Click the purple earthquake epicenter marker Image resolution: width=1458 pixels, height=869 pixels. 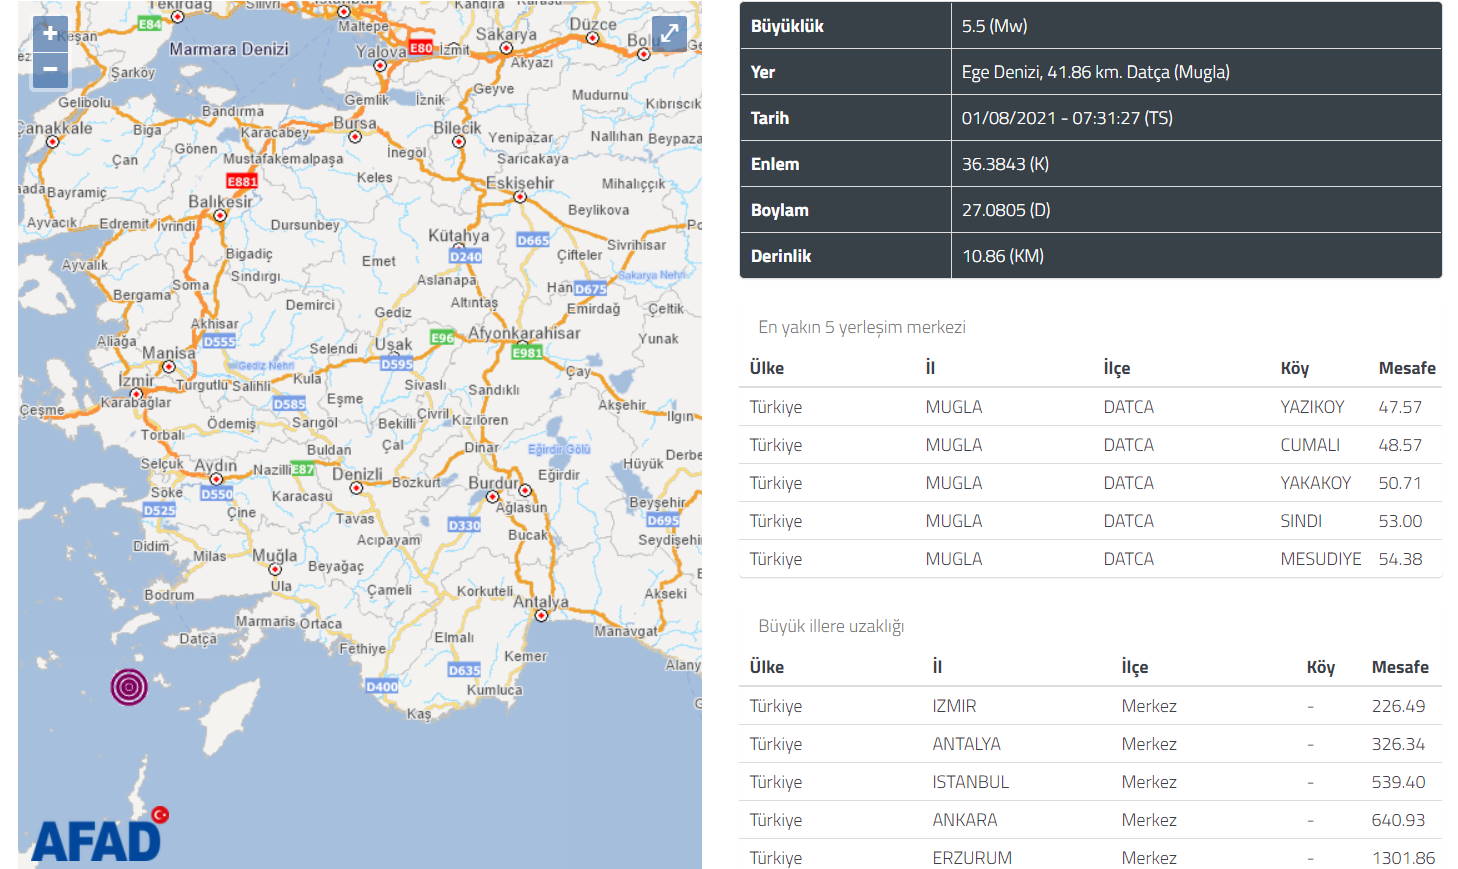point(129,686)
